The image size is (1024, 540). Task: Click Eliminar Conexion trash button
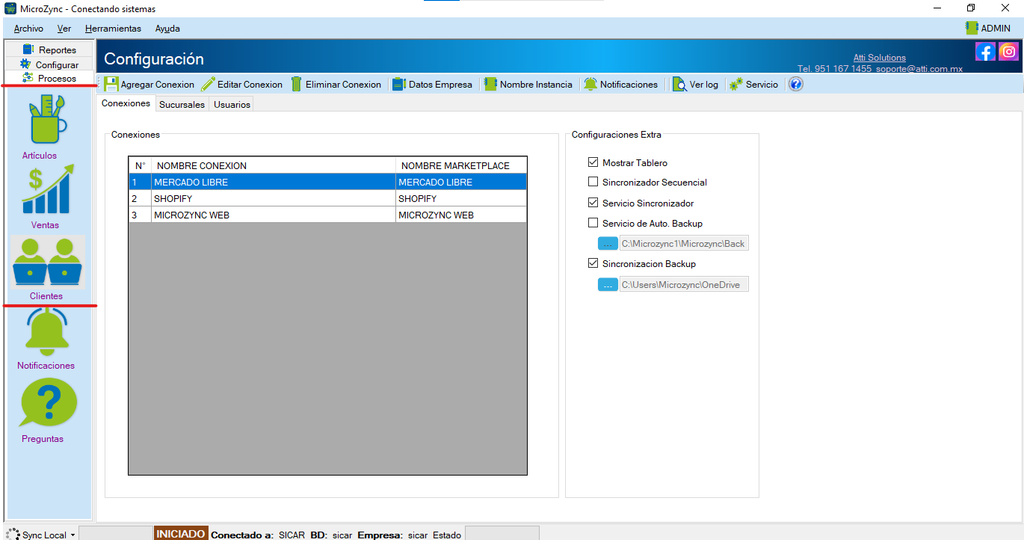pyautogui.click(x=336, y=84)
